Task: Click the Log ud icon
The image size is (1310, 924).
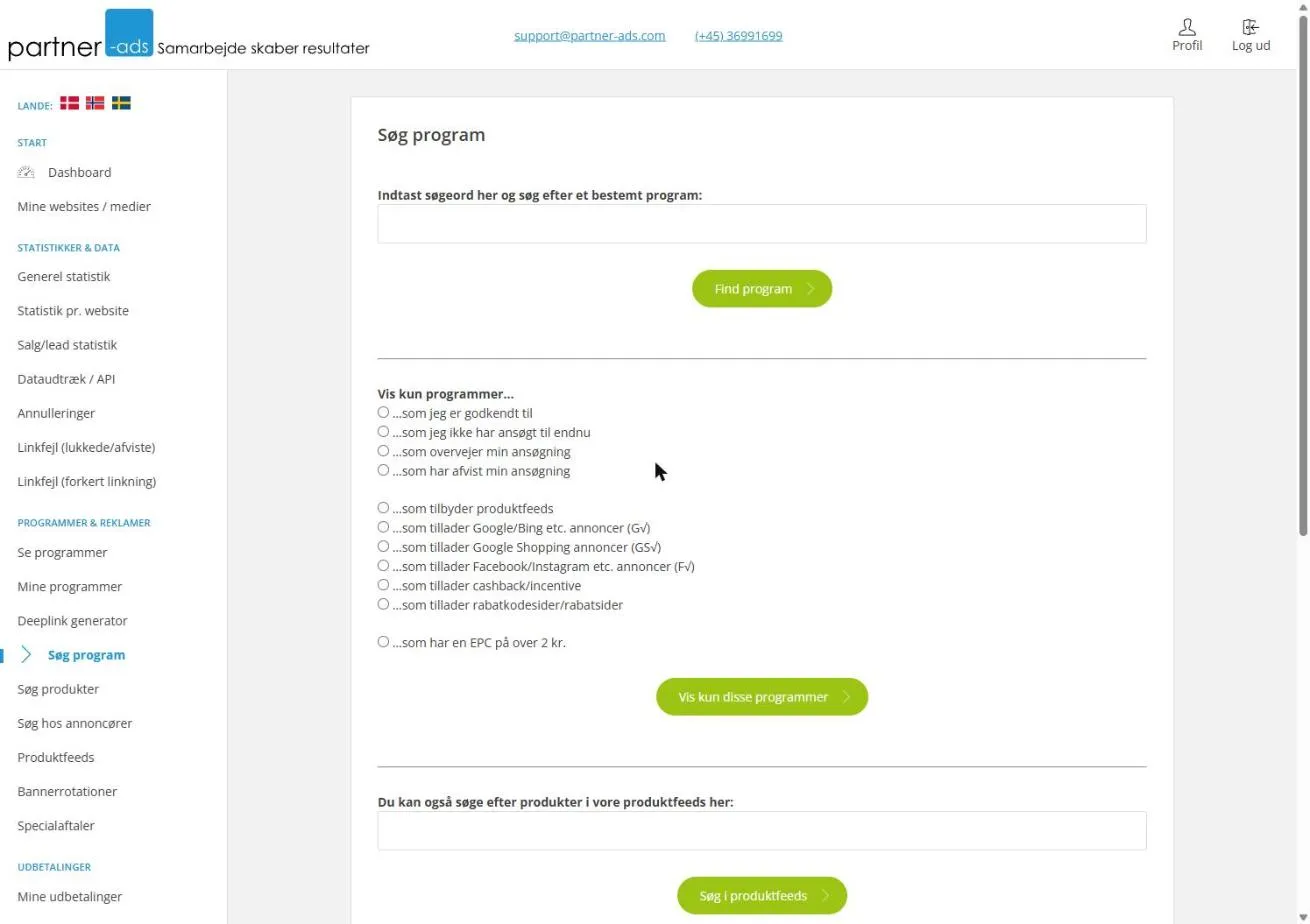Action: tap(1251, 35)
